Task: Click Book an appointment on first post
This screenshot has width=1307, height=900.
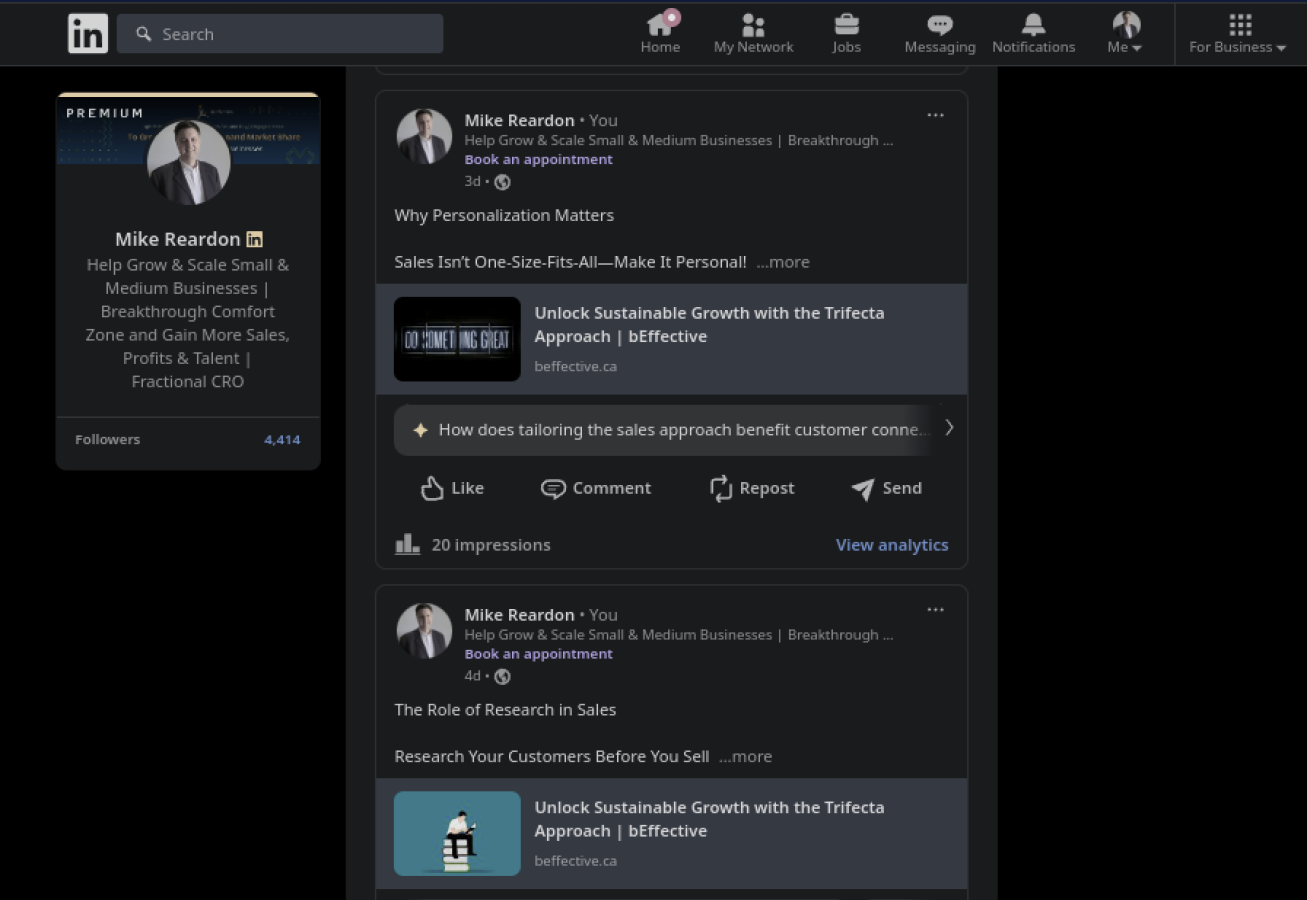Action: click(x=538, y=160)
